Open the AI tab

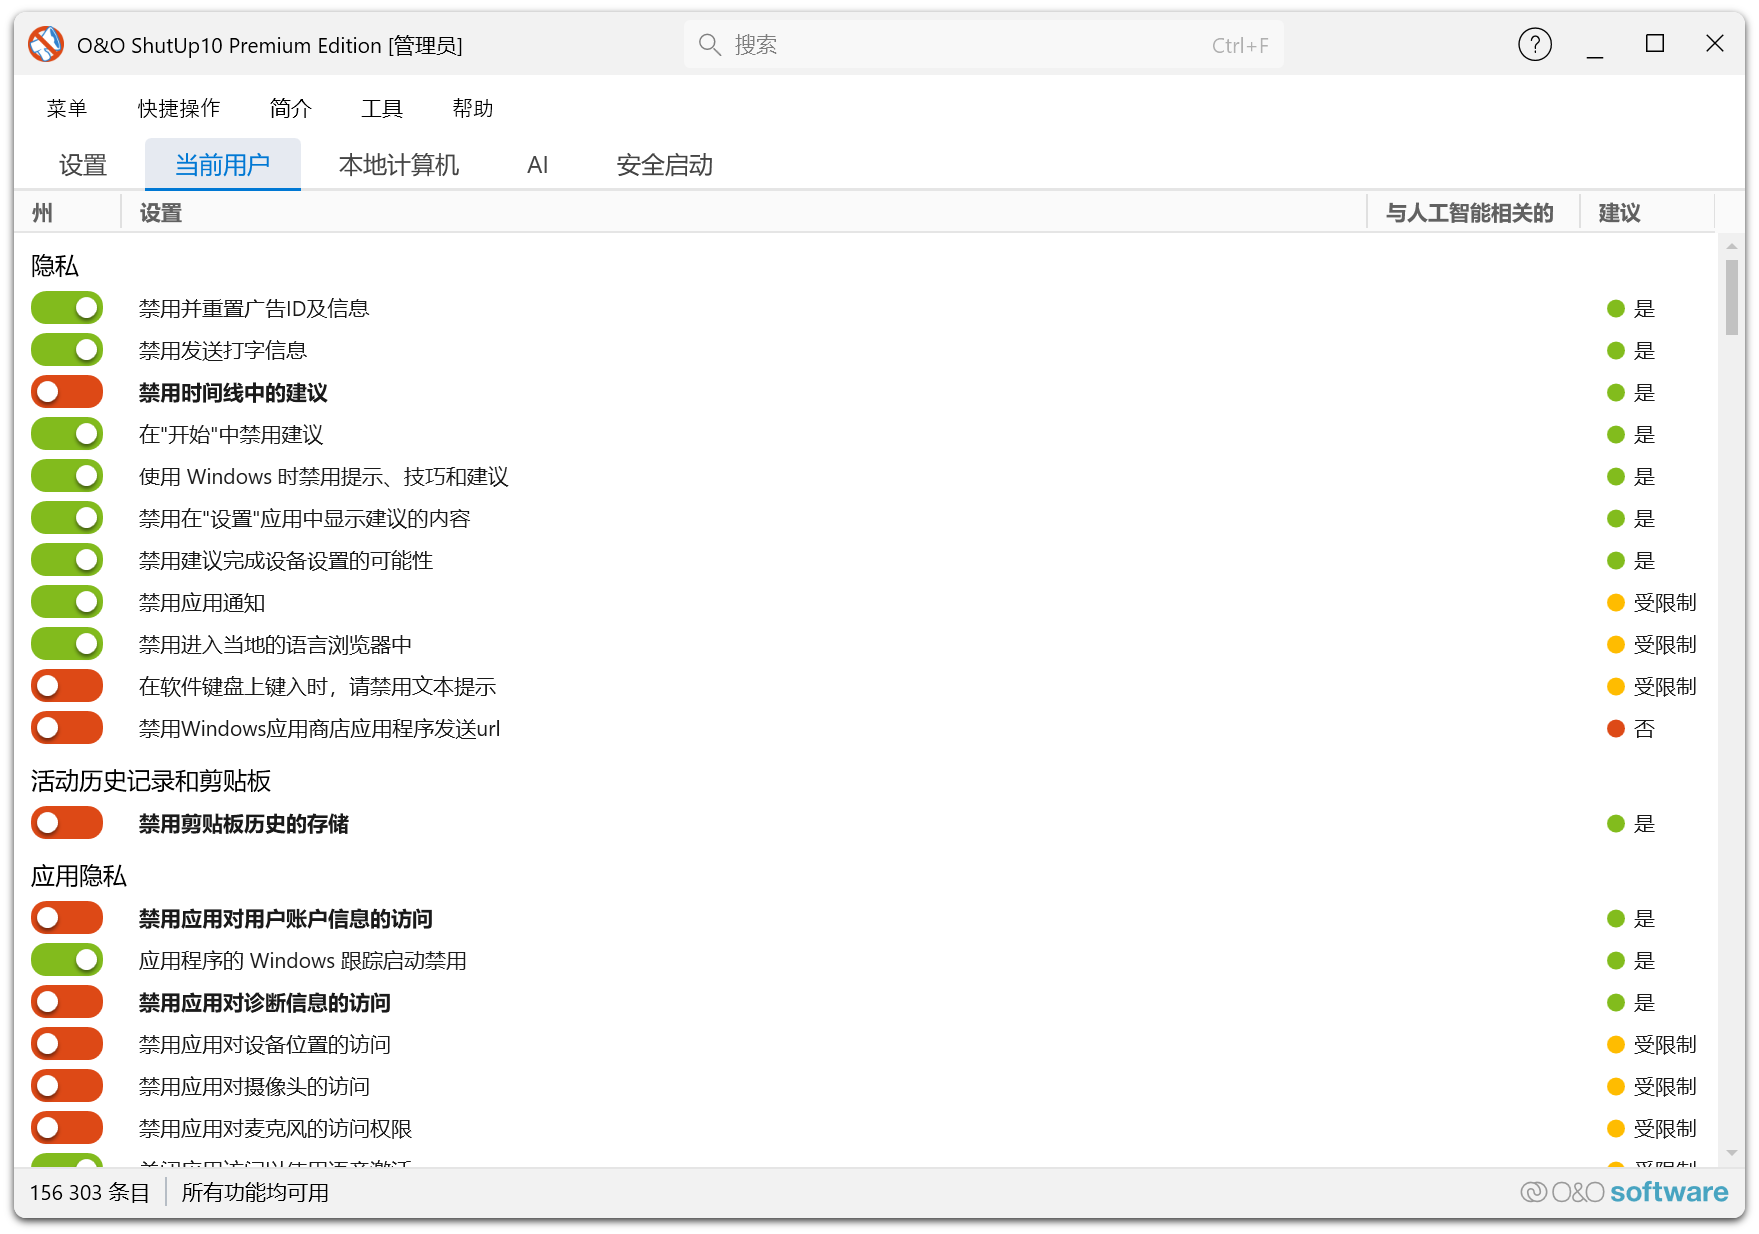point(538,165)
